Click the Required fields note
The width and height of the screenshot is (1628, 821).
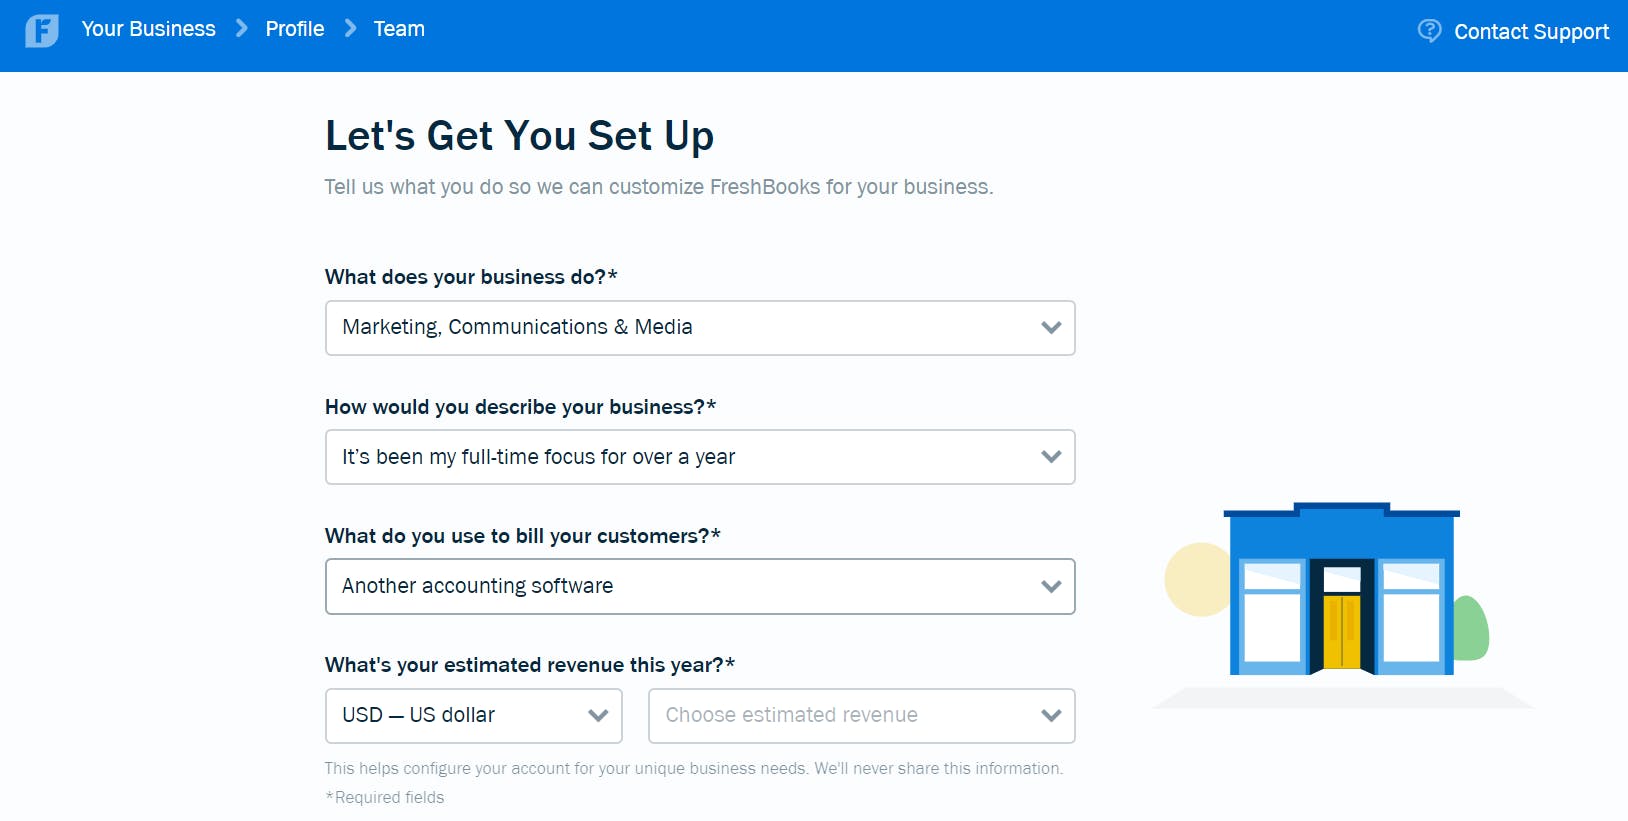pos(385,798)
